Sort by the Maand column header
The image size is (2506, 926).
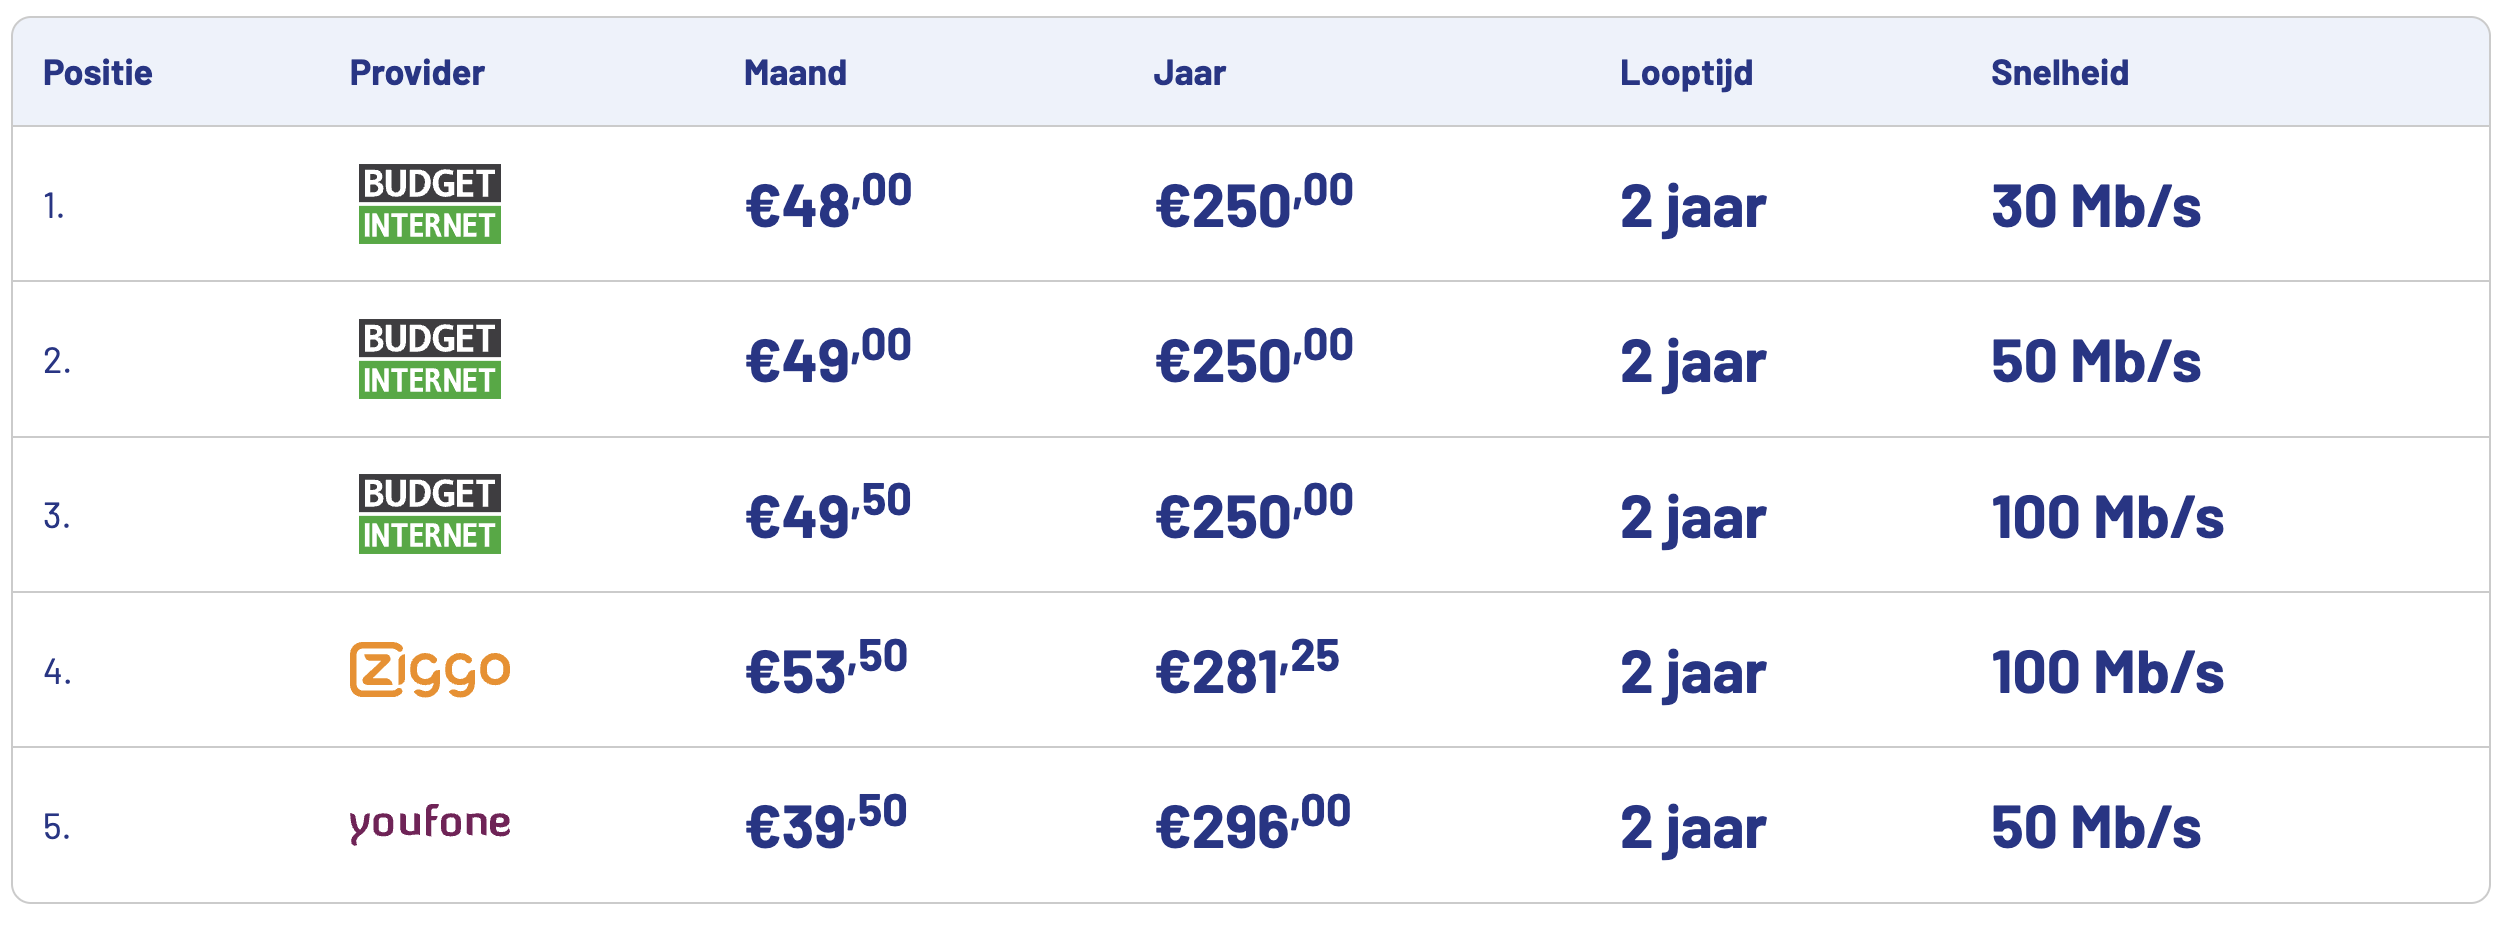(795, 73)
